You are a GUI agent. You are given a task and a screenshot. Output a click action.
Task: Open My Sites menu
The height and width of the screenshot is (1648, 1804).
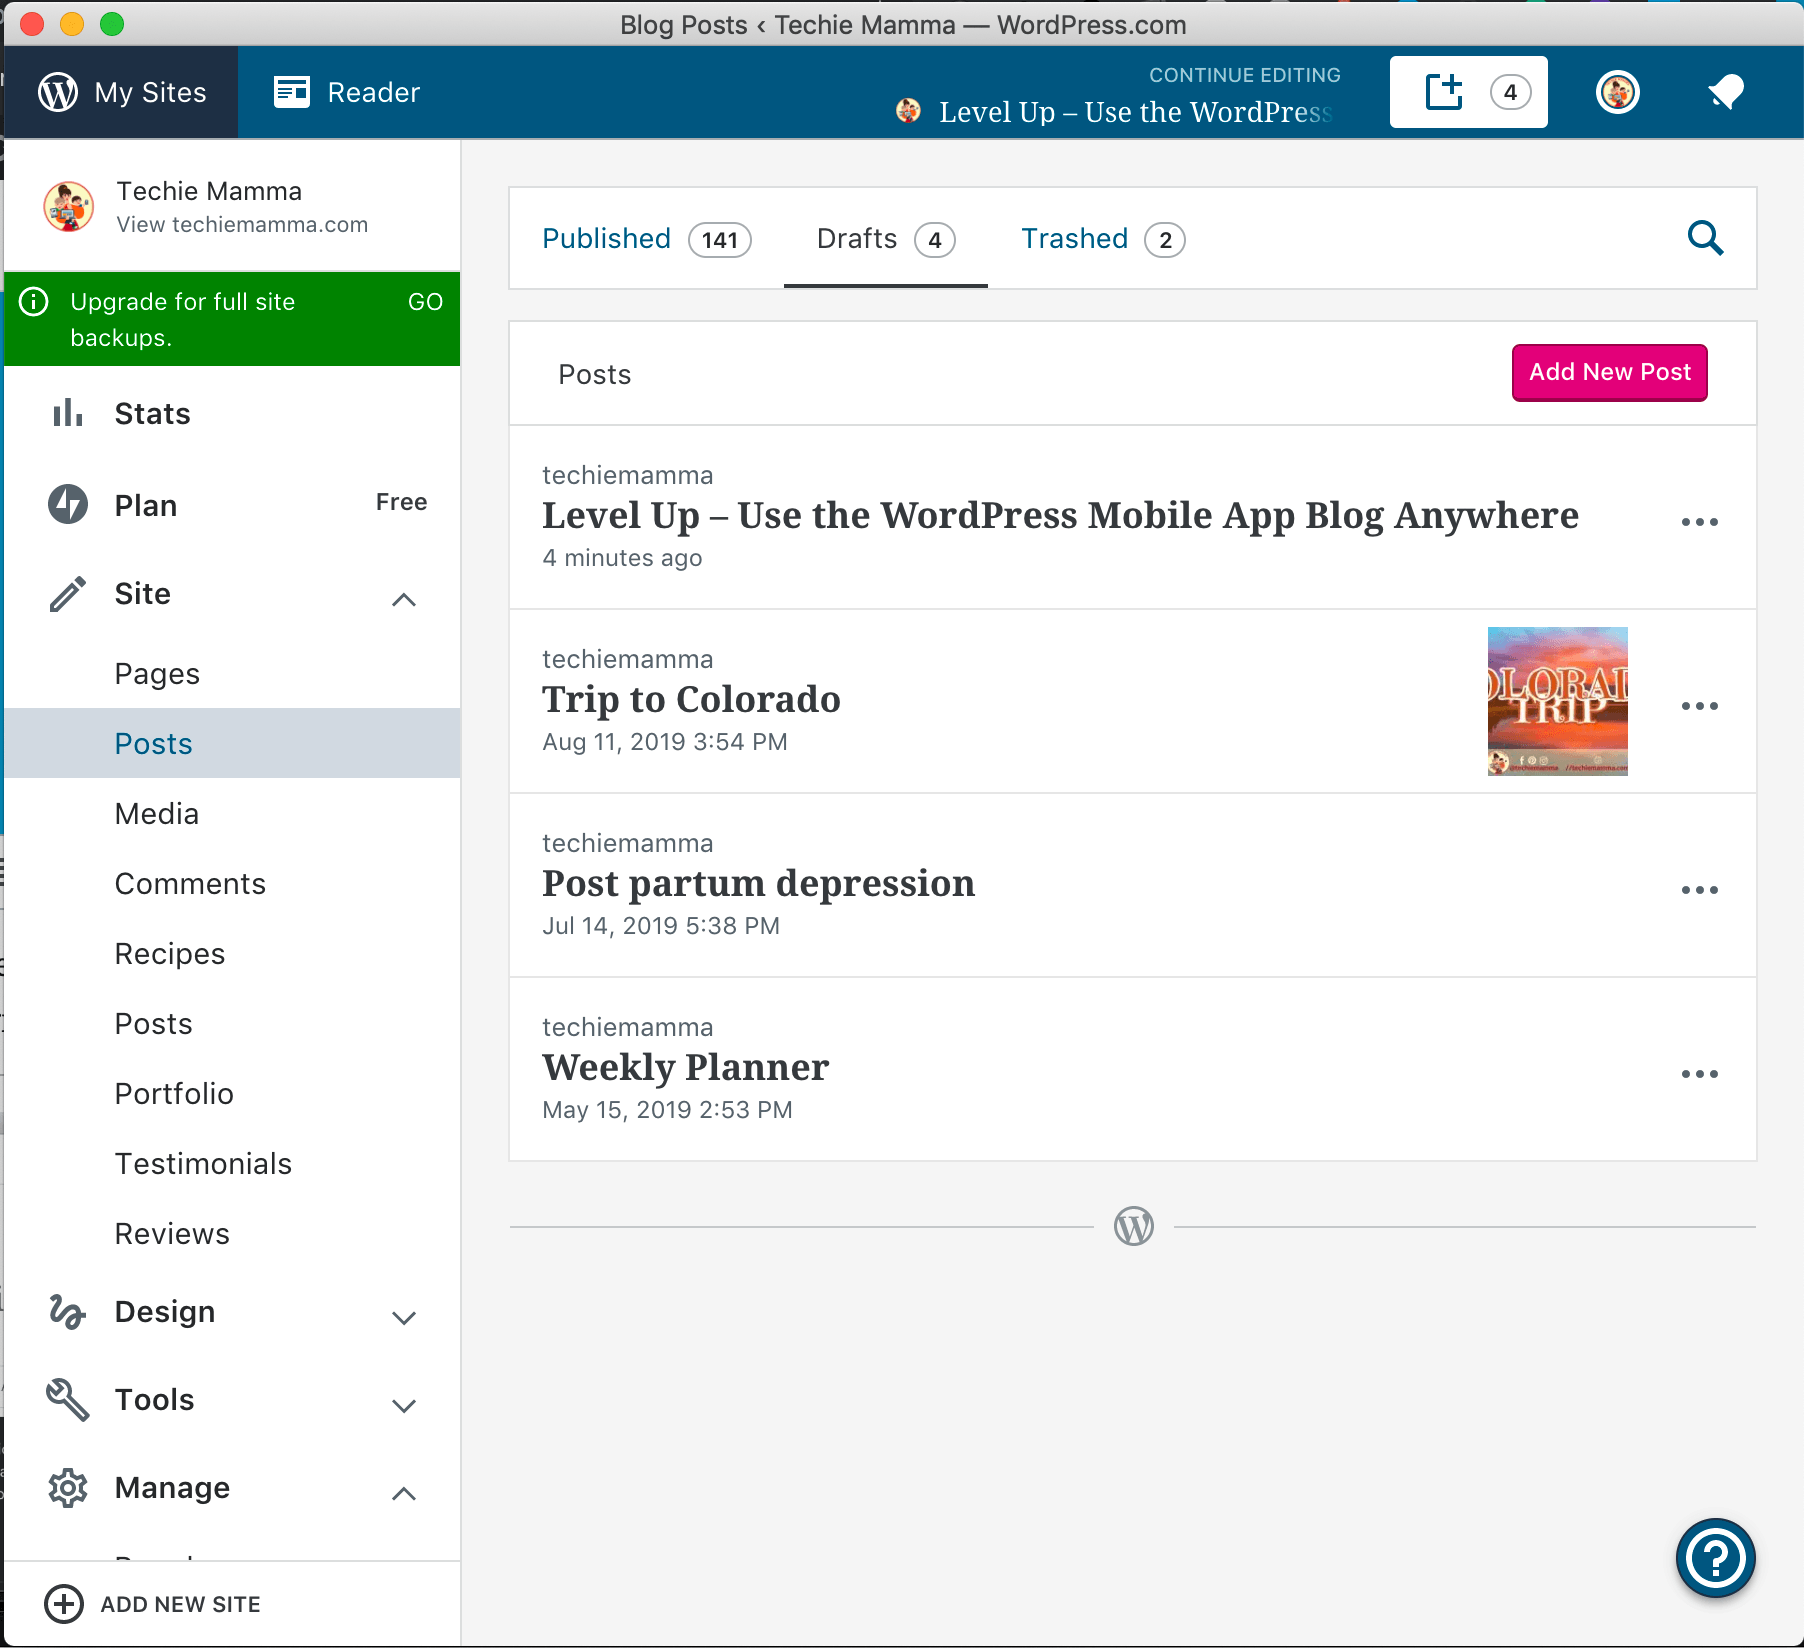point(122,92)
